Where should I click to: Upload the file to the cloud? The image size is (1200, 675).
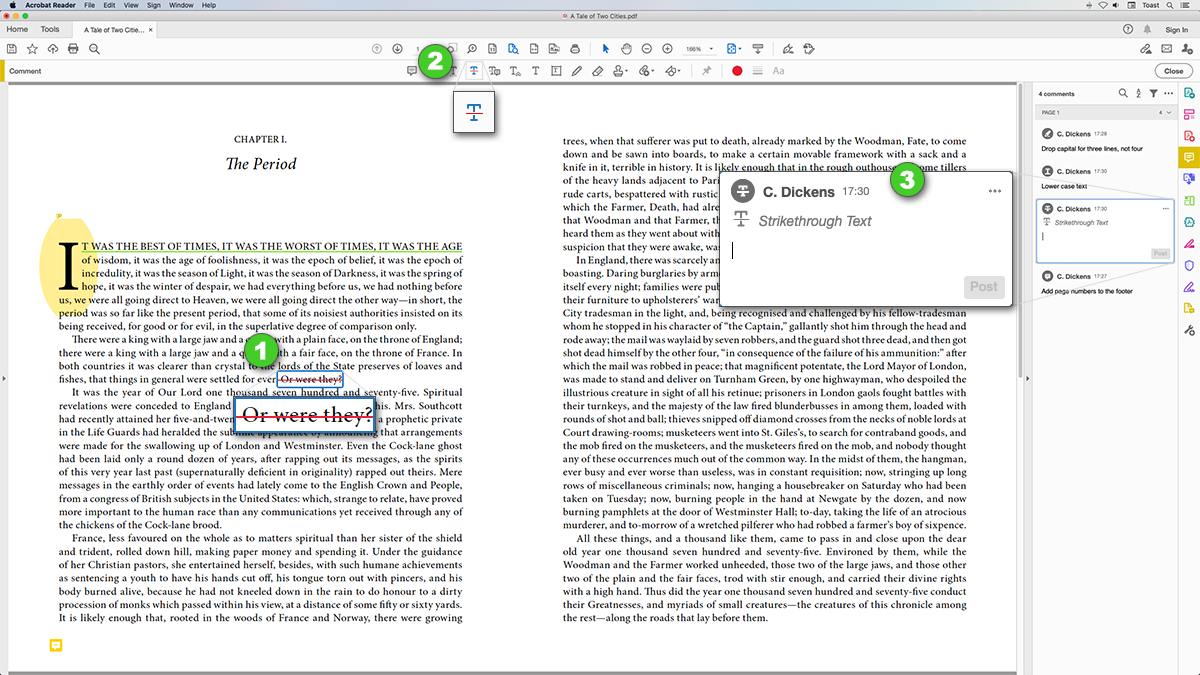coord(52,49)
